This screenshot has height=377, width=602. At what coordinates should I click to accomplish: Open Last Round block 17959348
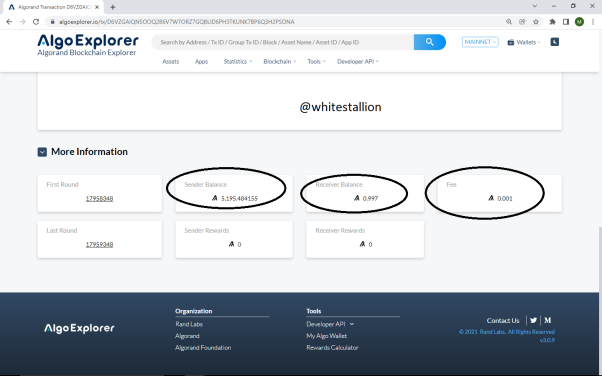[99, 245]
